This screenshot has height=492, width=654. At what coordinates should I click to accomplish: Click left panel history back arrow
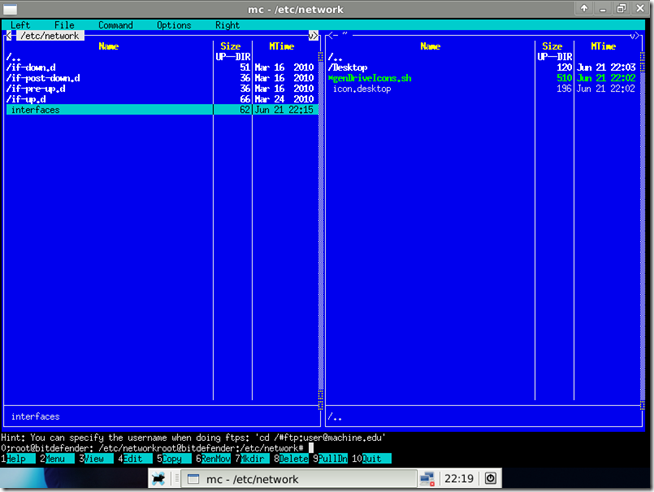(9, 36)
